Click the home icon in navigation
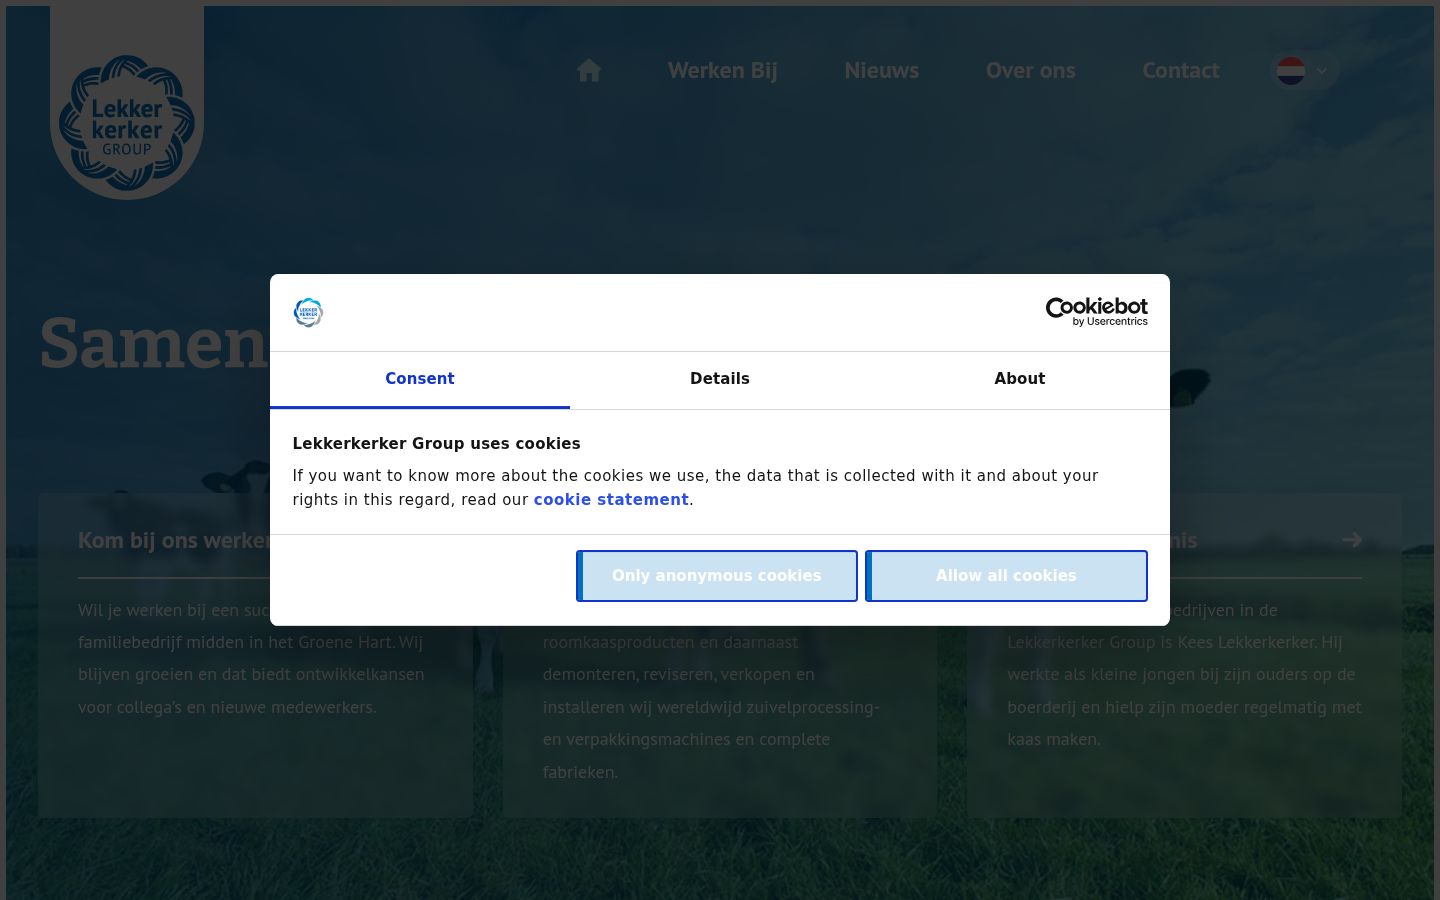The width and height of the screenshot is (1440, 900). [x=589, y=70]
